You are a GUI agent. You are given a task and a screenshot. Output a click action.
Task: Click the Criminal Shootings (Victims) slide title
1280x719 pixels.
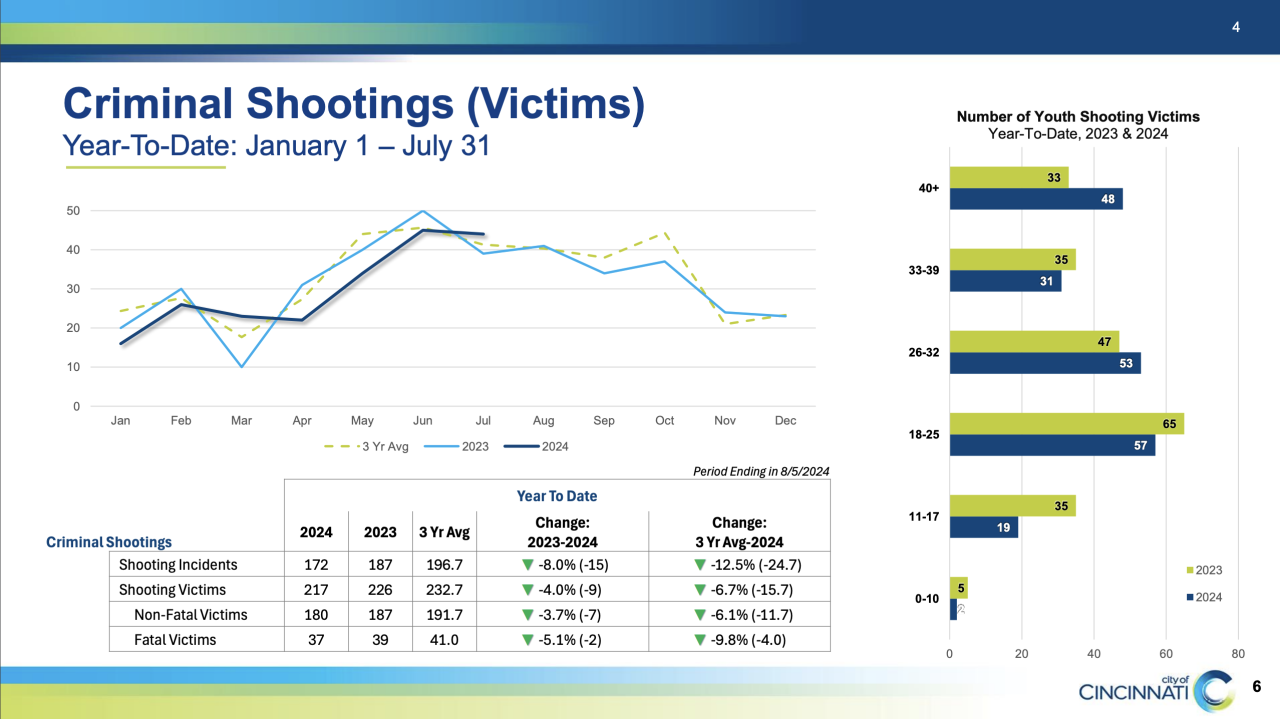point(354,104)
